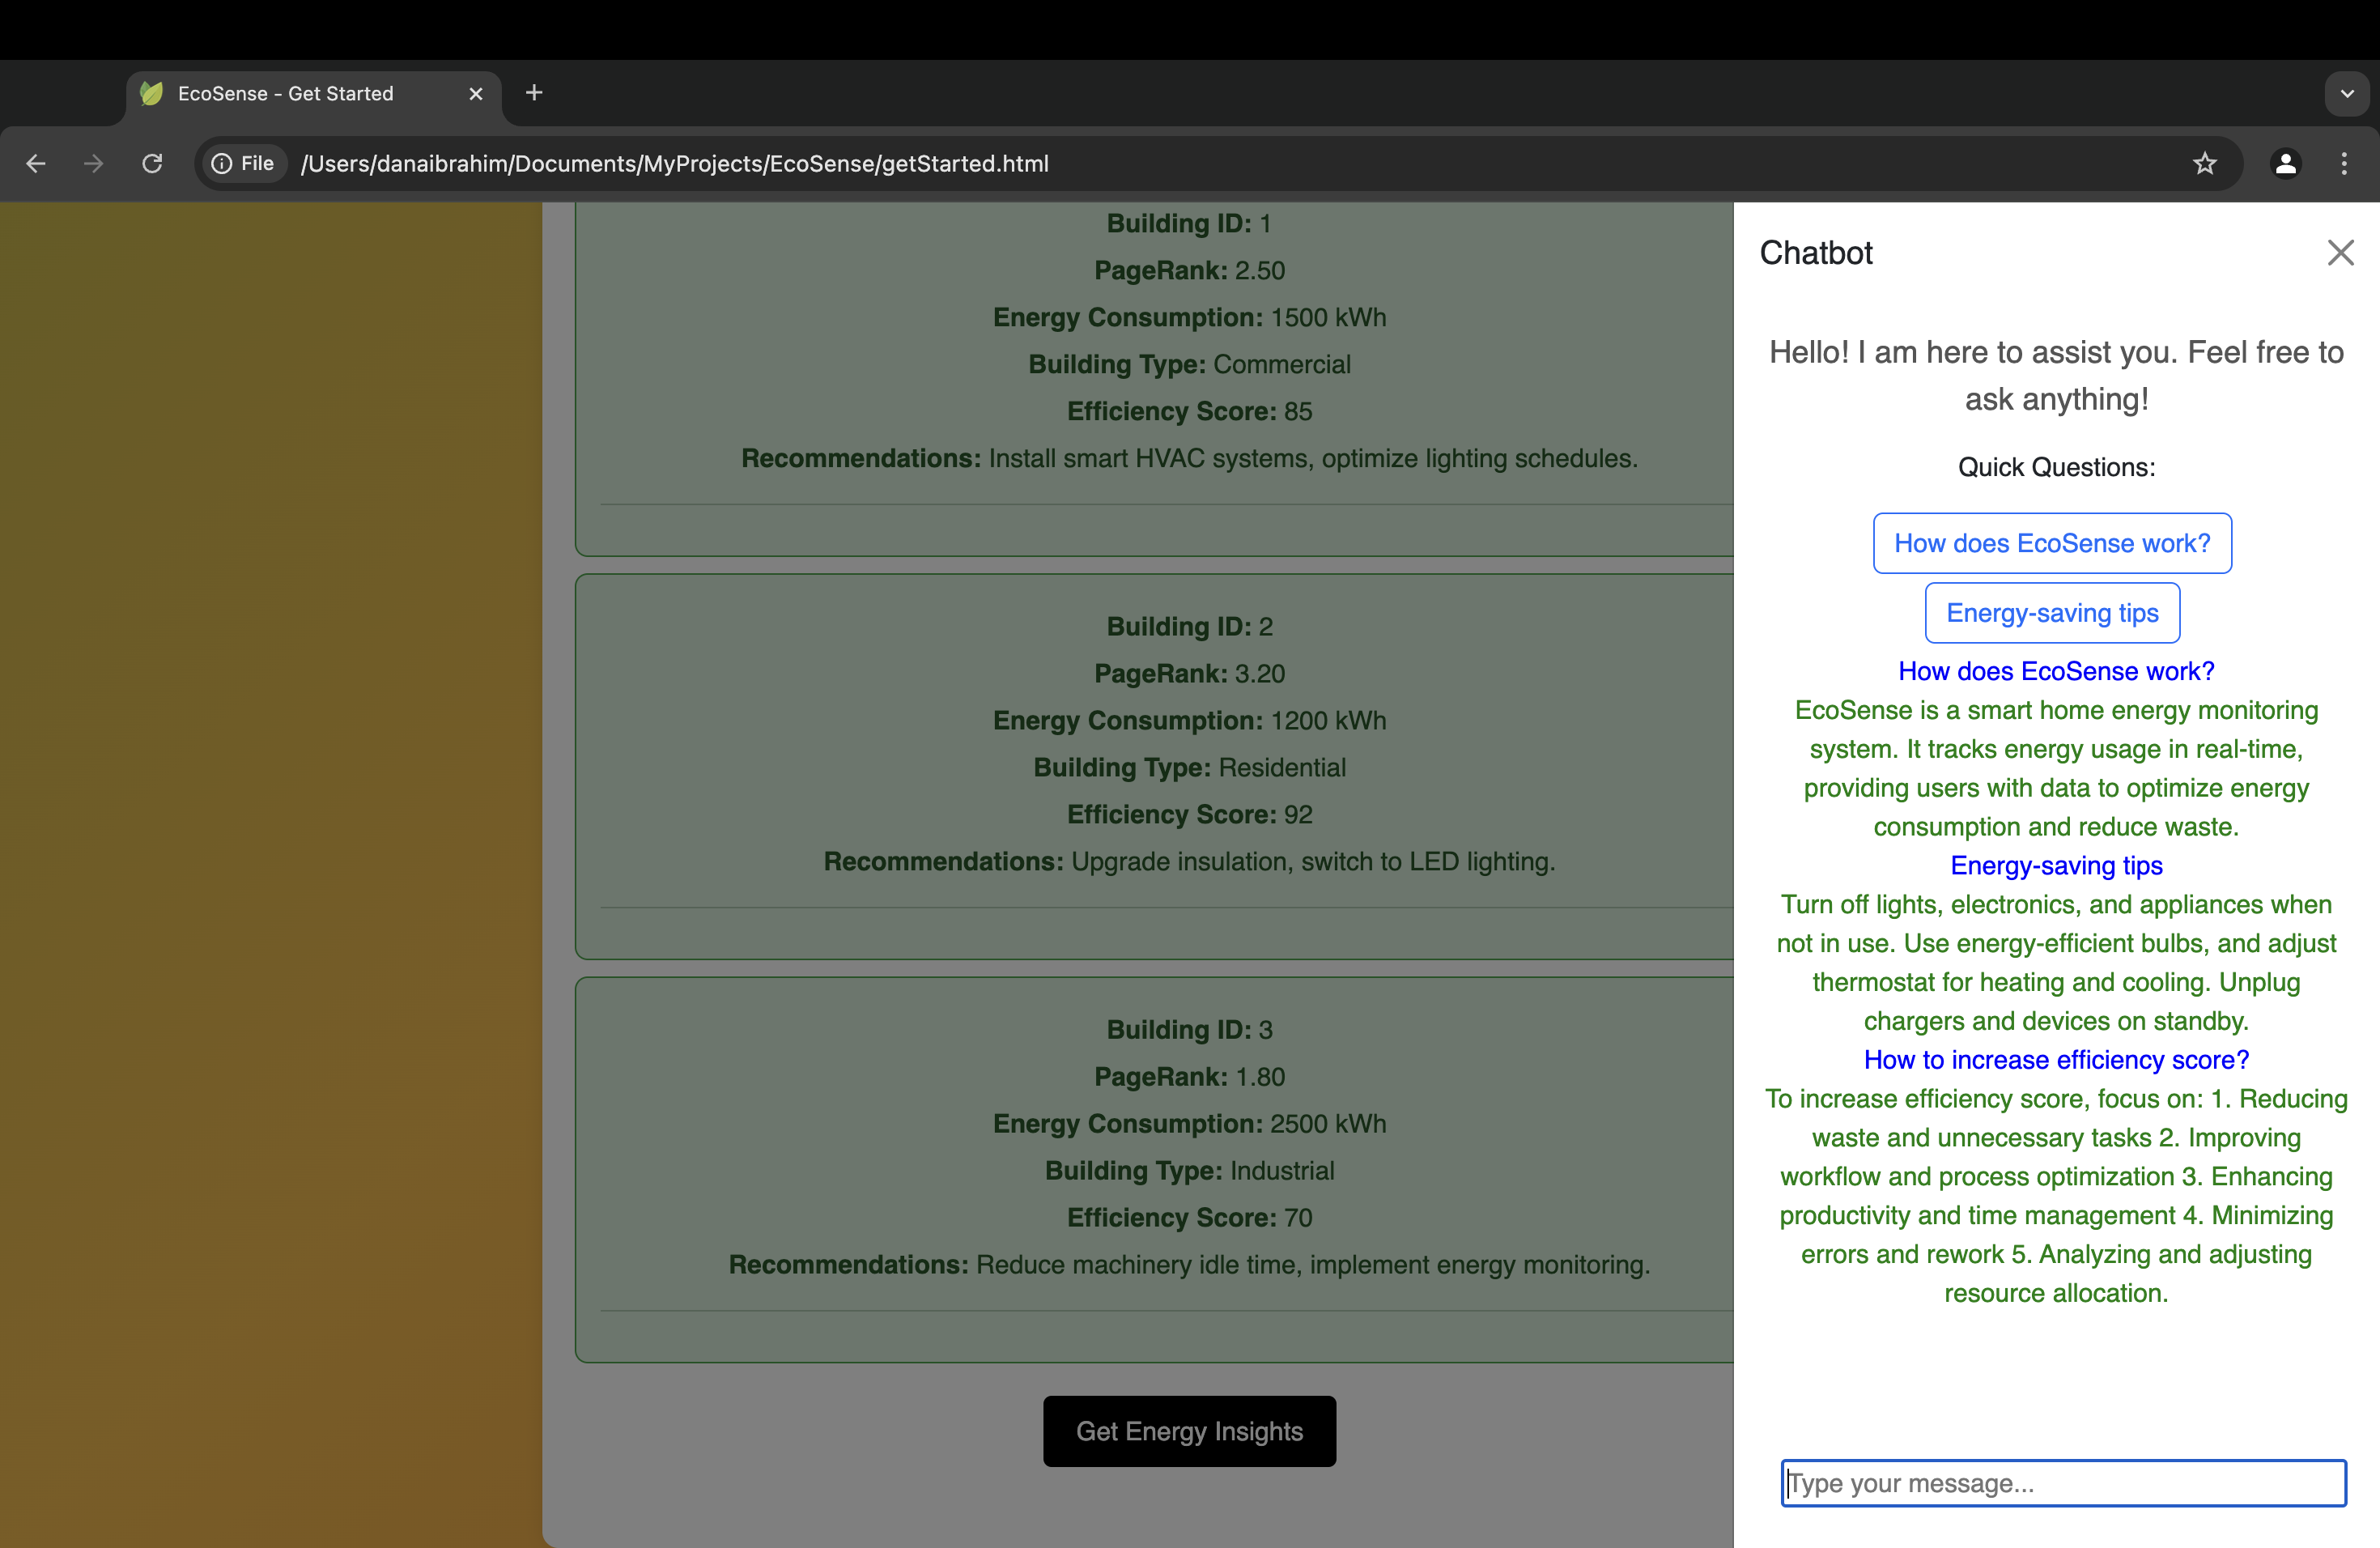Screen dimensions: 2380x1548
Task: Reload the page with refresh icon
Action: (x=152, y=163)
